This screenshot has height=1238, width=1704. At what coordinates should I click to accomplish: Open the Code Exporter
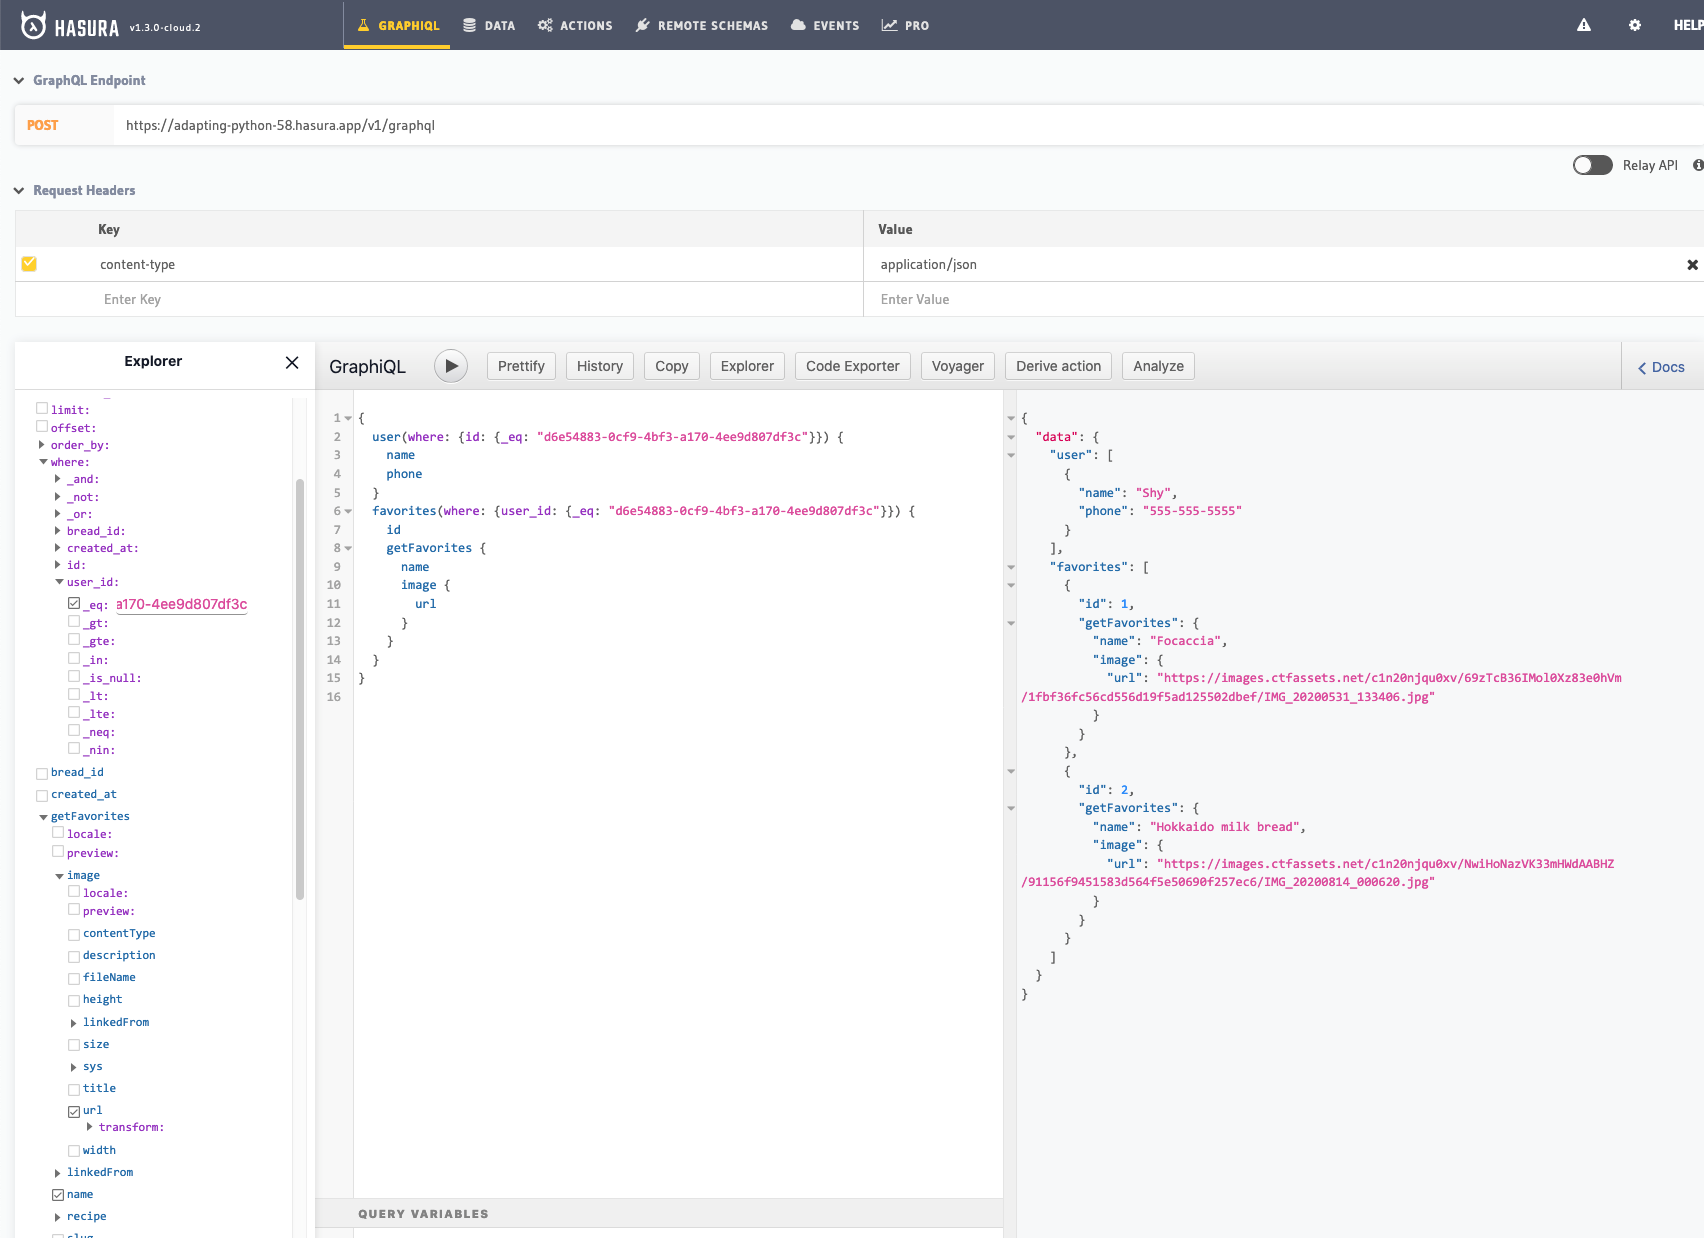click(853, 366)
